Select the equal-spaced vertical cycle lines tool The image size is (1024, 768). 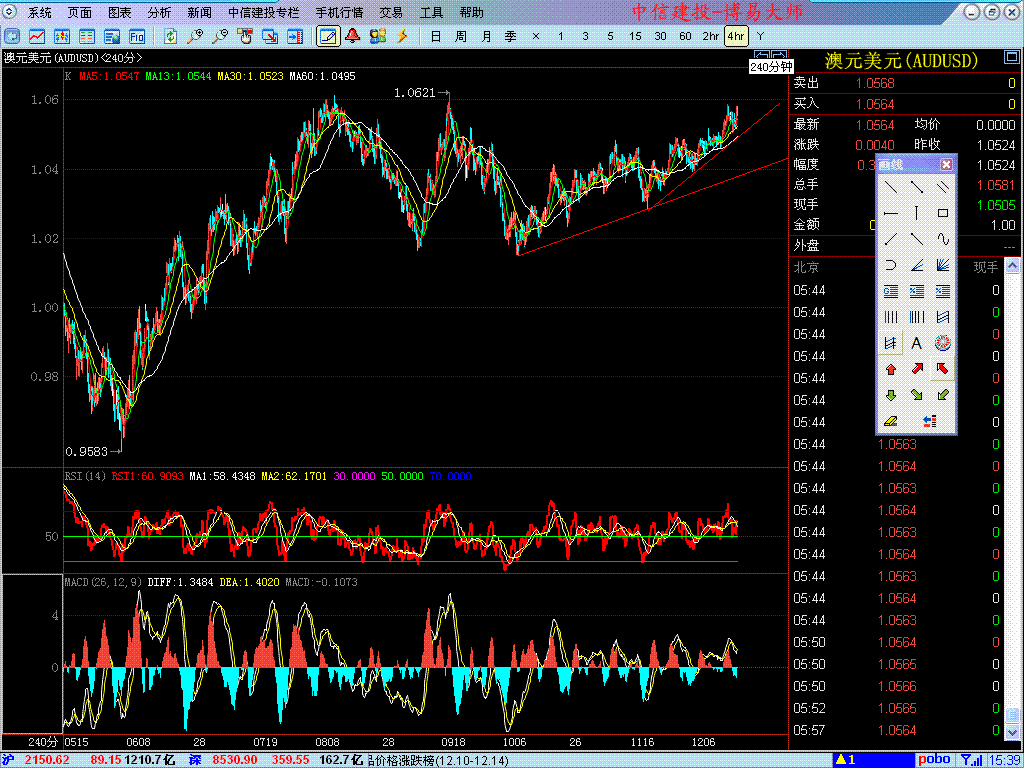[891, 317]
